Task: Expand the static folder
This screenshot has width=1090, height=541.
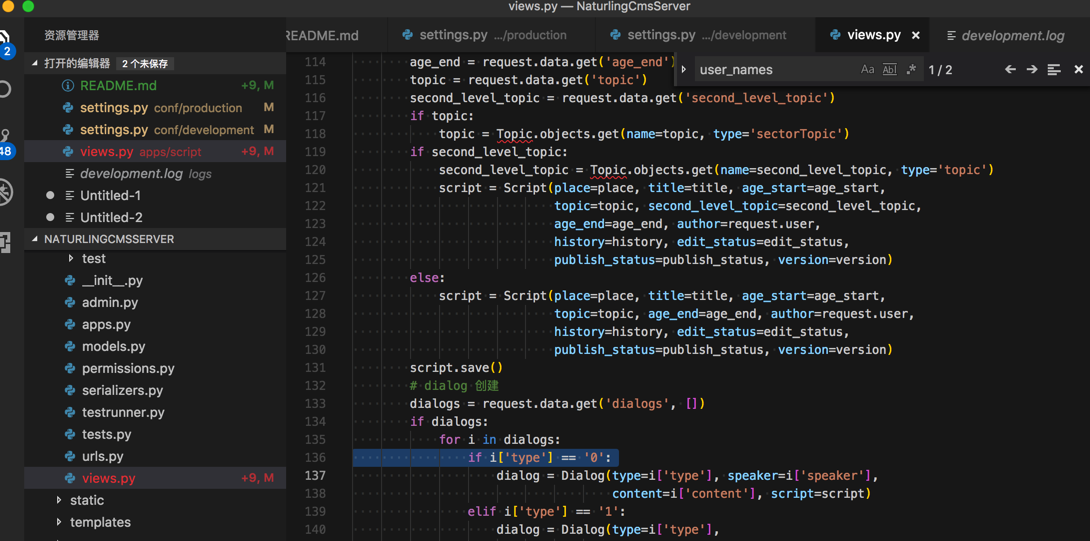Action: tap(60, 500)
